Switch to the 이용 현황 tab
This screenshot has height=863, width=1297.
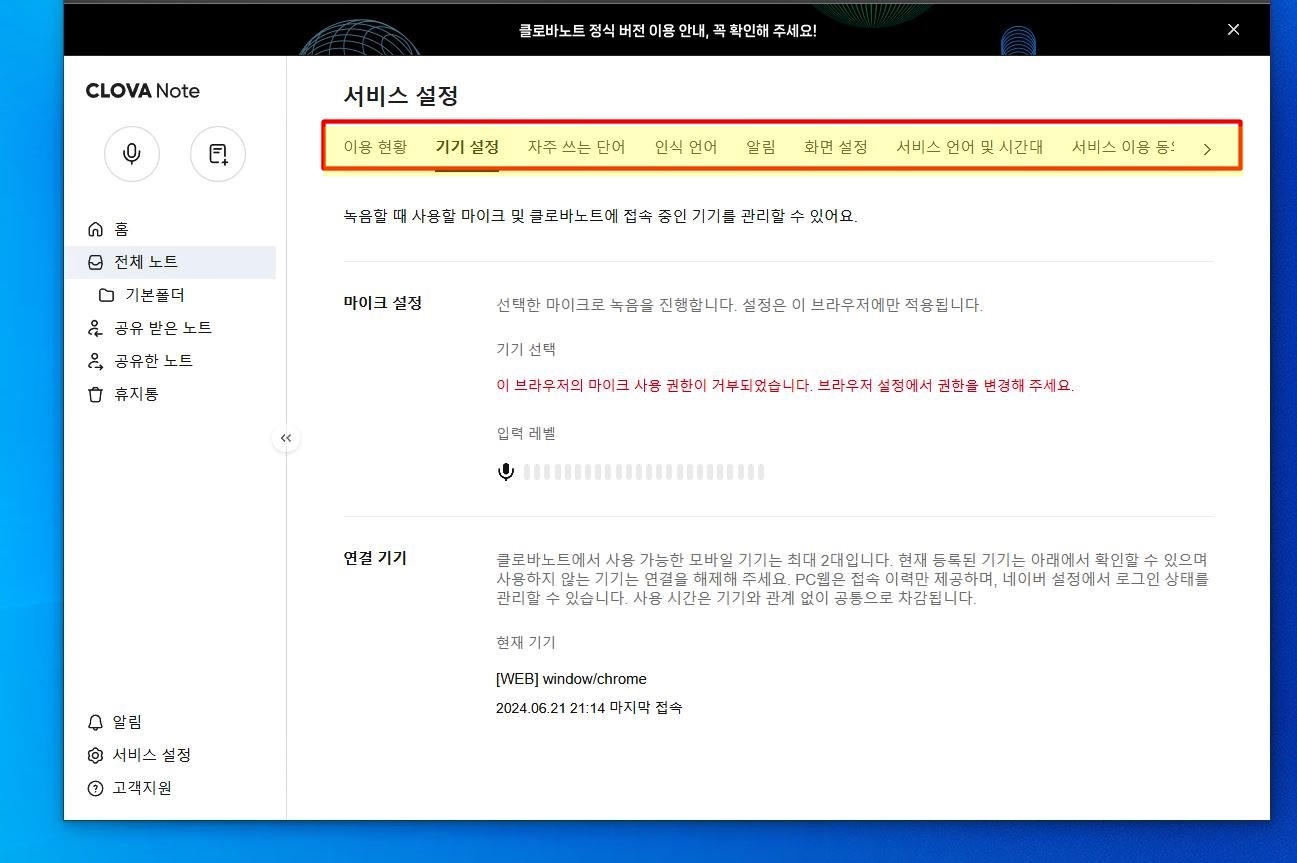(x=375, y=147)
